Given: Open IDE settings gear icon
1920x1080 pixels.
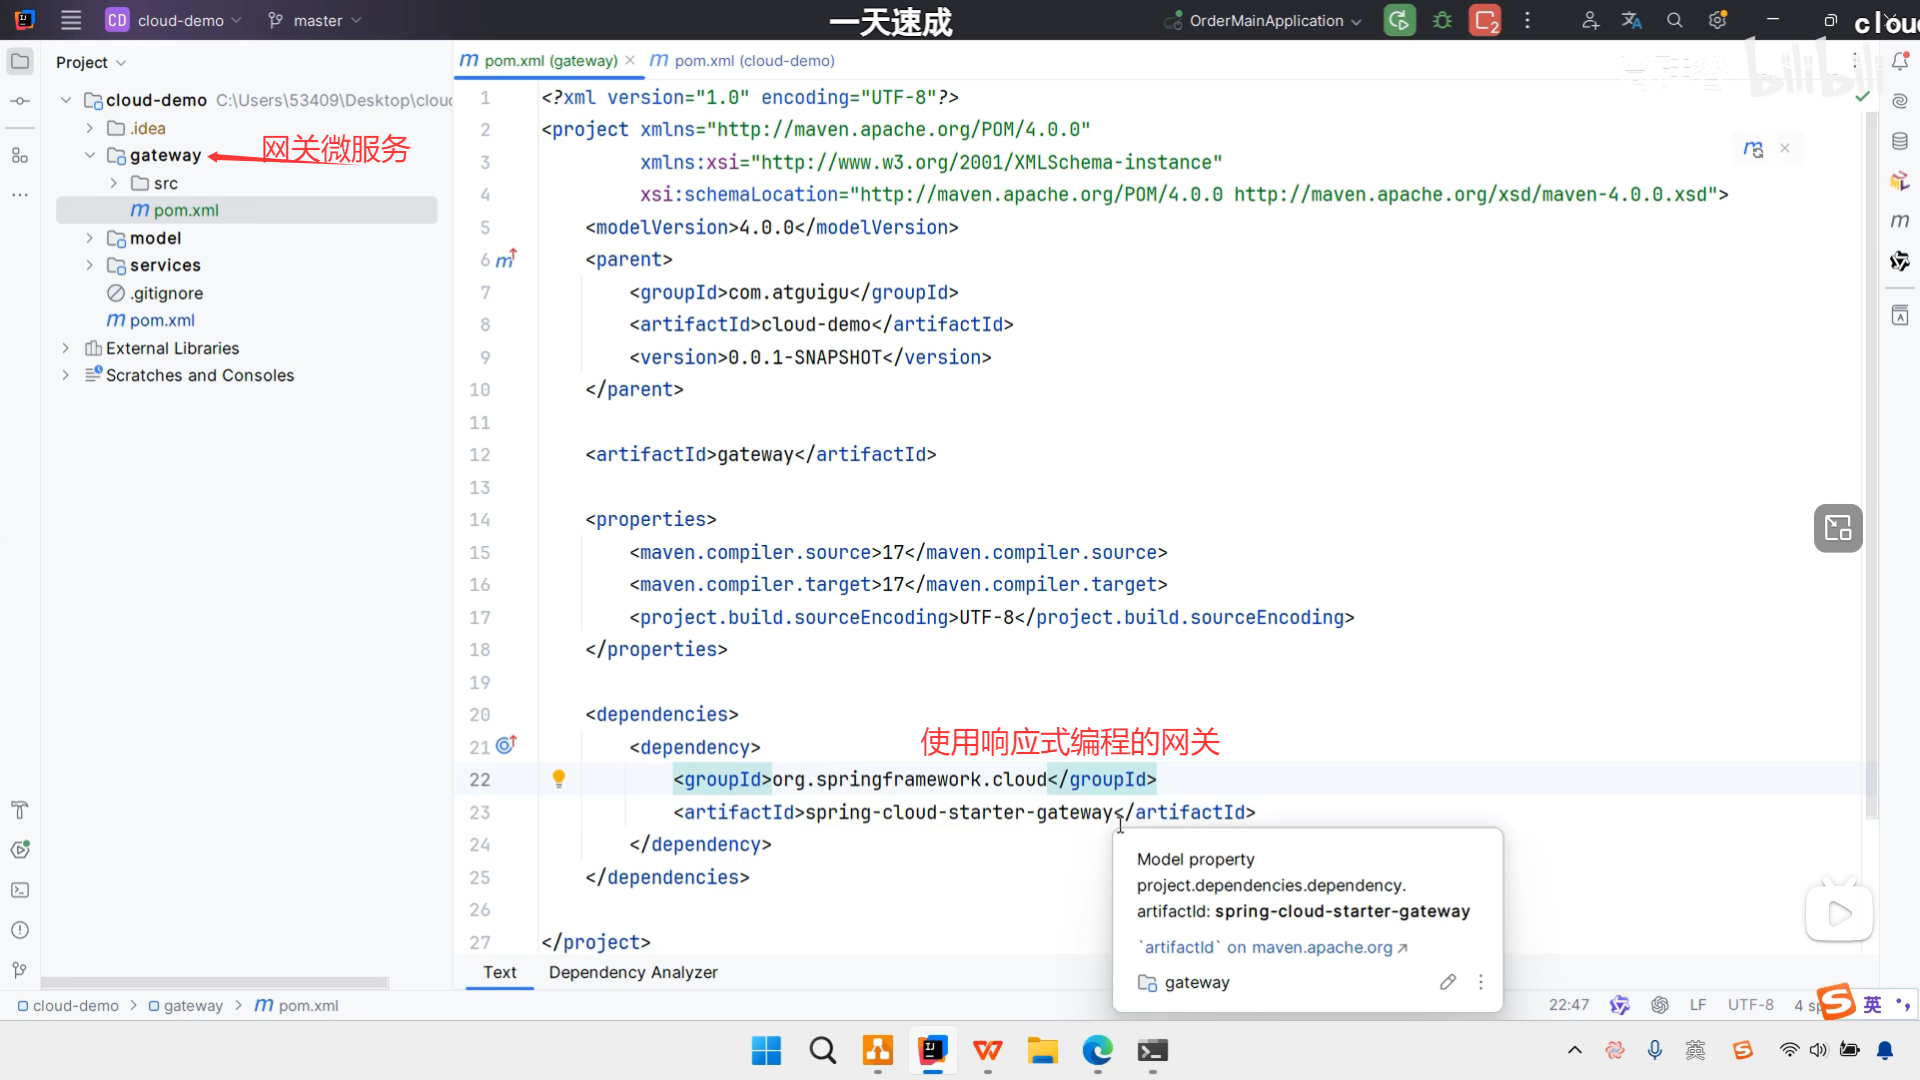Looking at the screenshot, I should [1718, 20].
